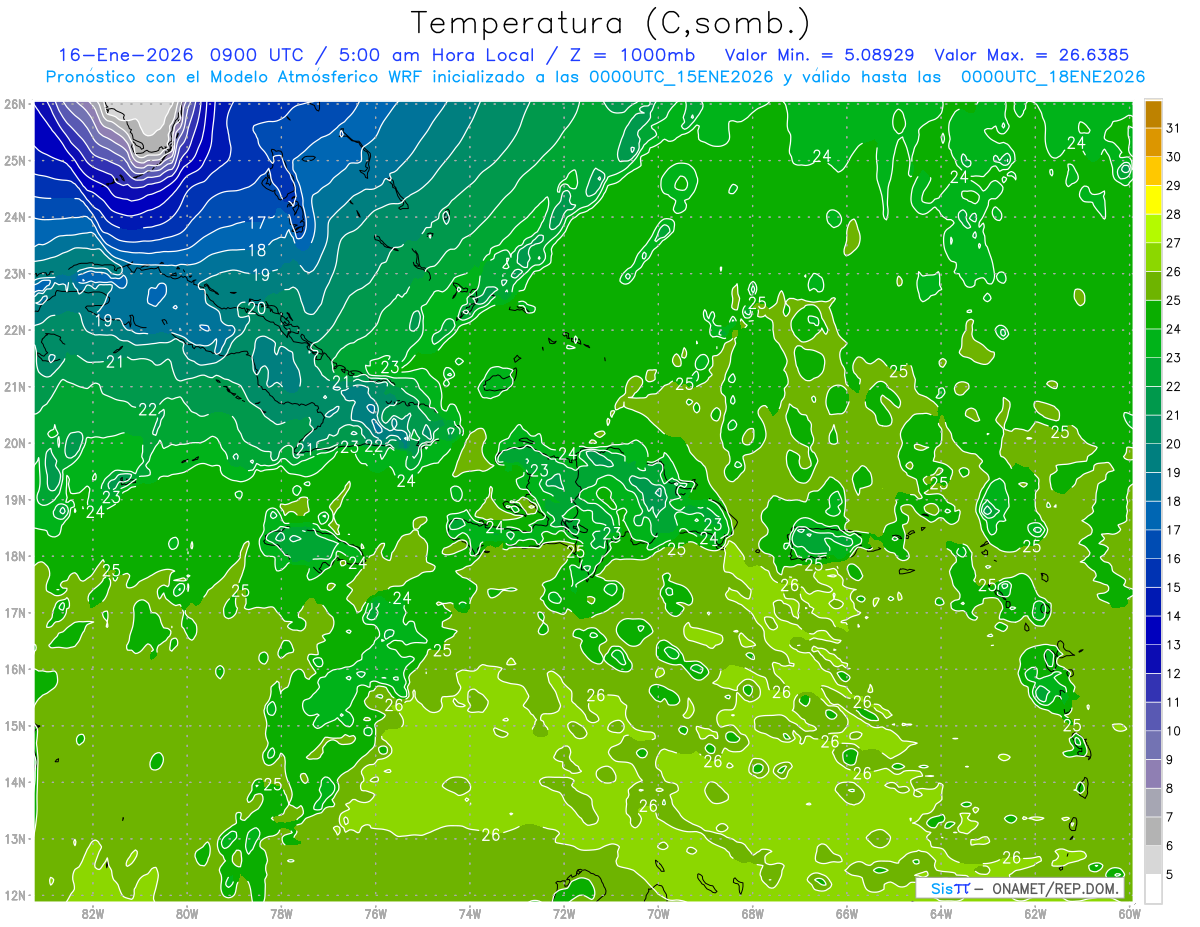Click the '82W' longitude axis label

click(93, 913)
